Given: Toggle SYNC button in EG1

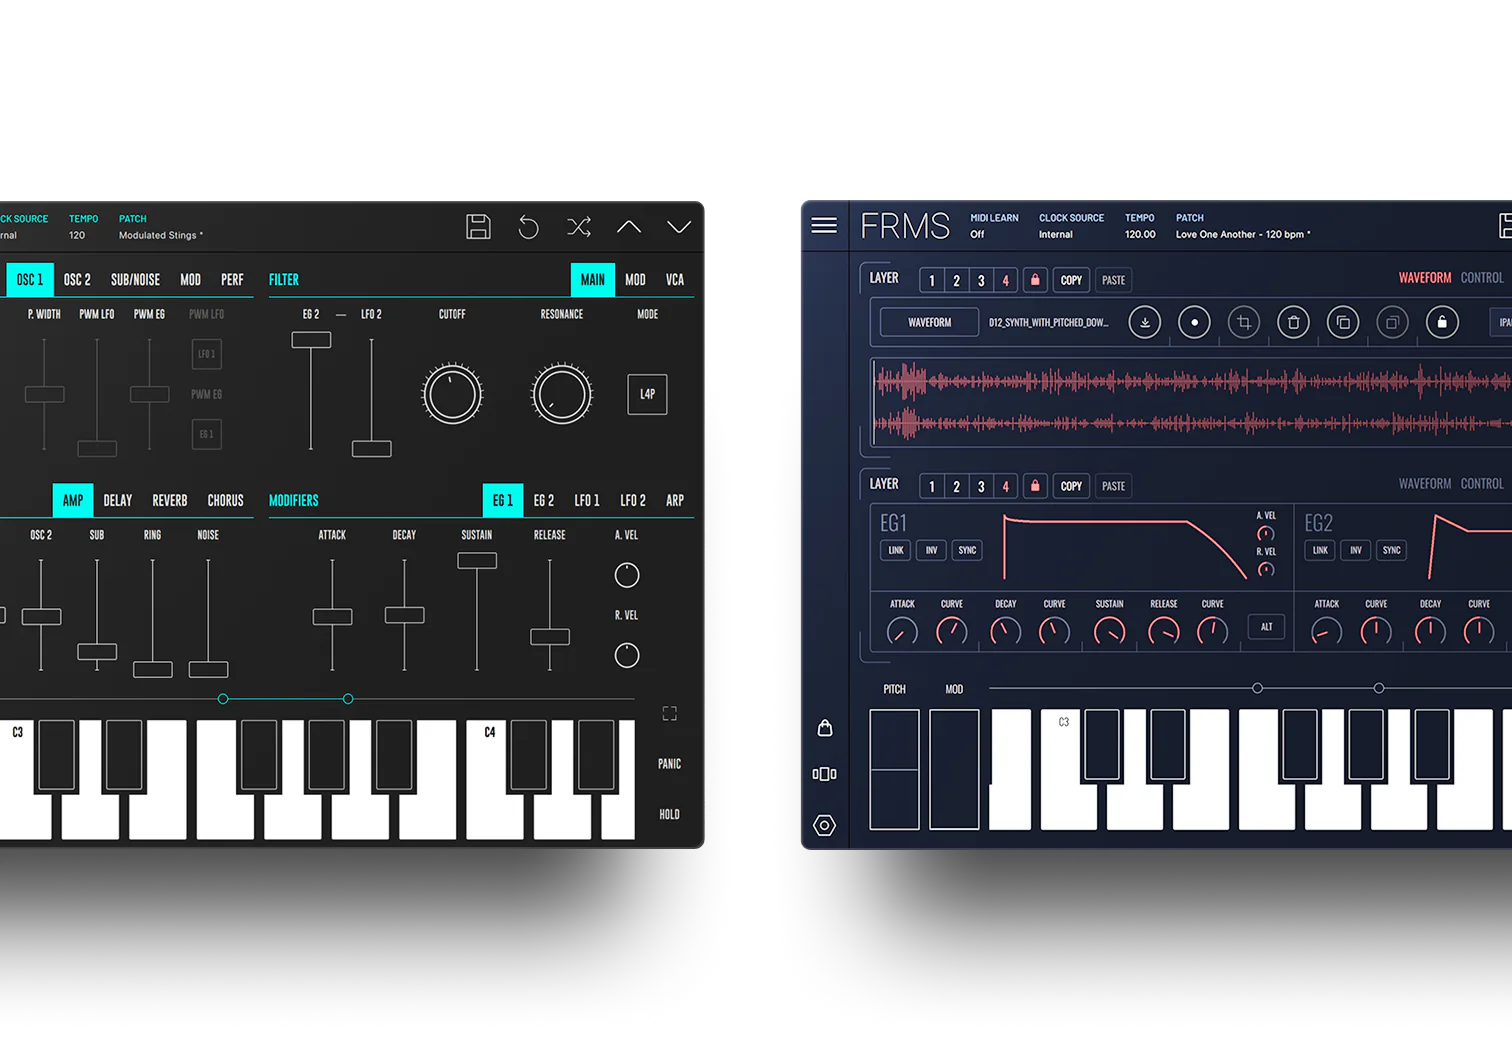Looking at the screenshot, I should coord(967,550).
